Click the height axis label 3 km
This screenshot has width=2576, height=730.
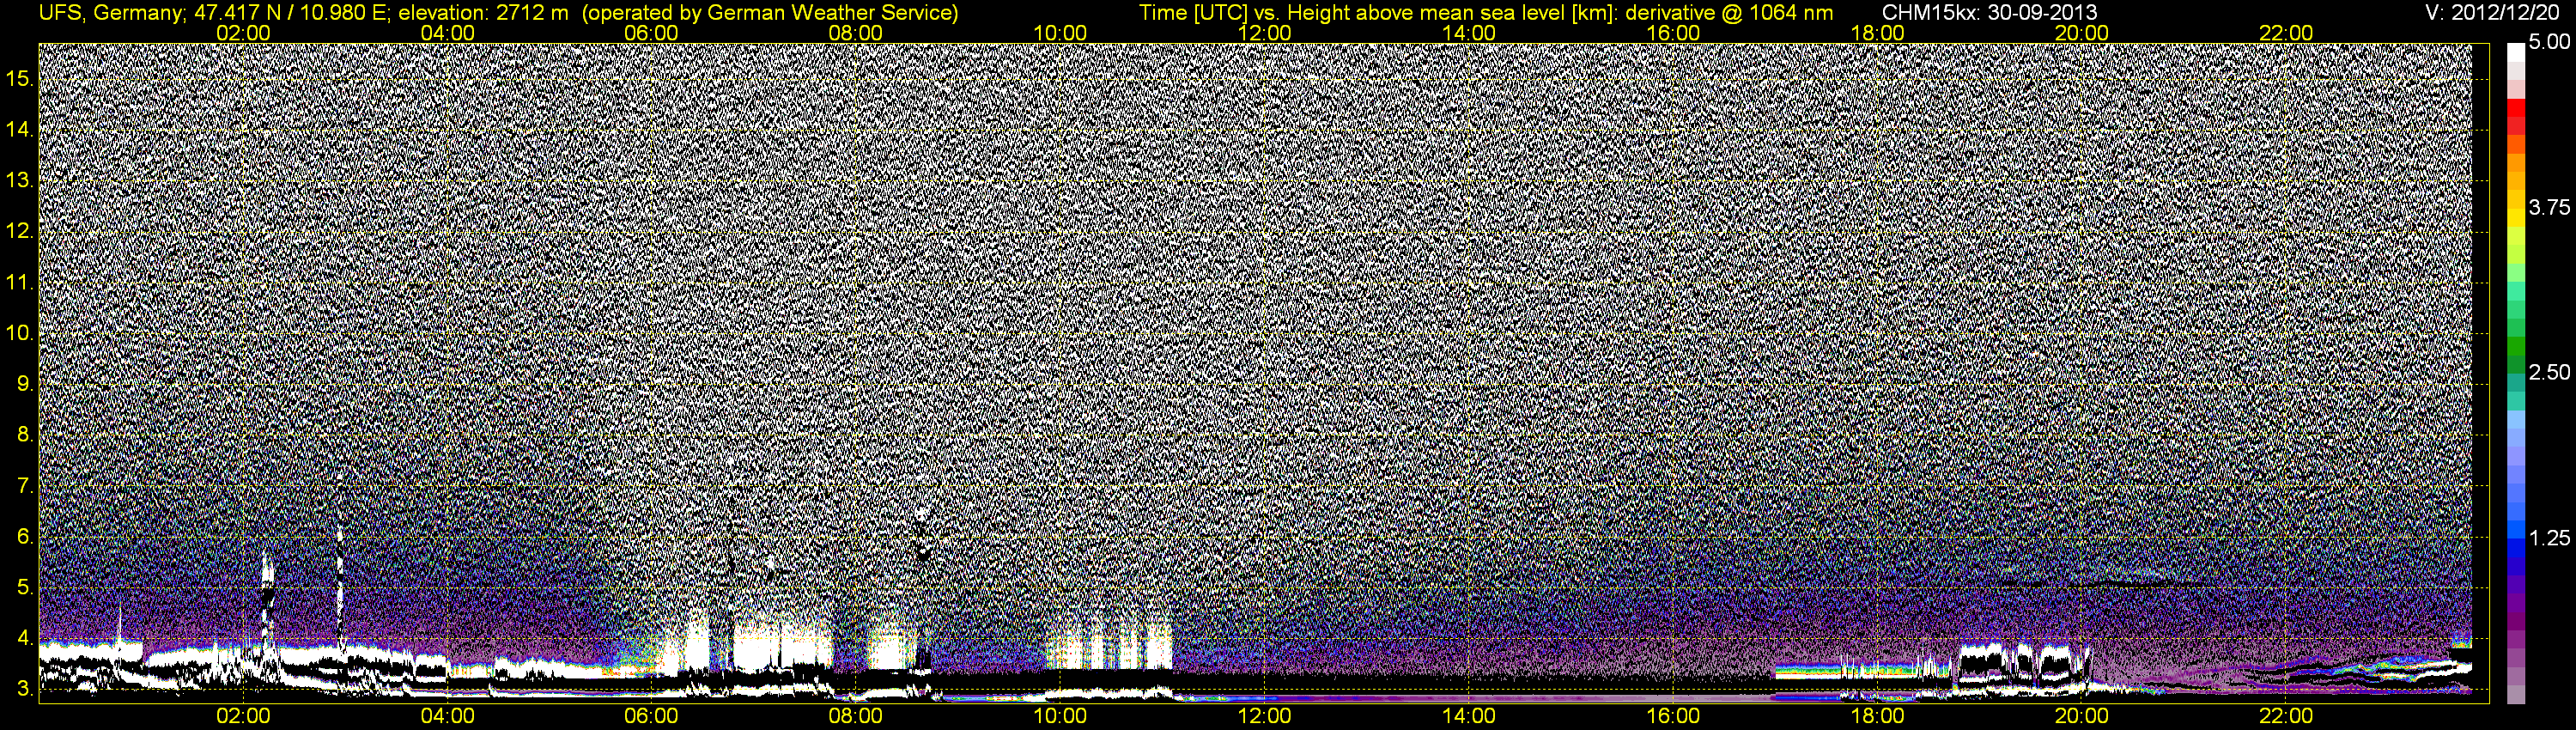(25, 690)
